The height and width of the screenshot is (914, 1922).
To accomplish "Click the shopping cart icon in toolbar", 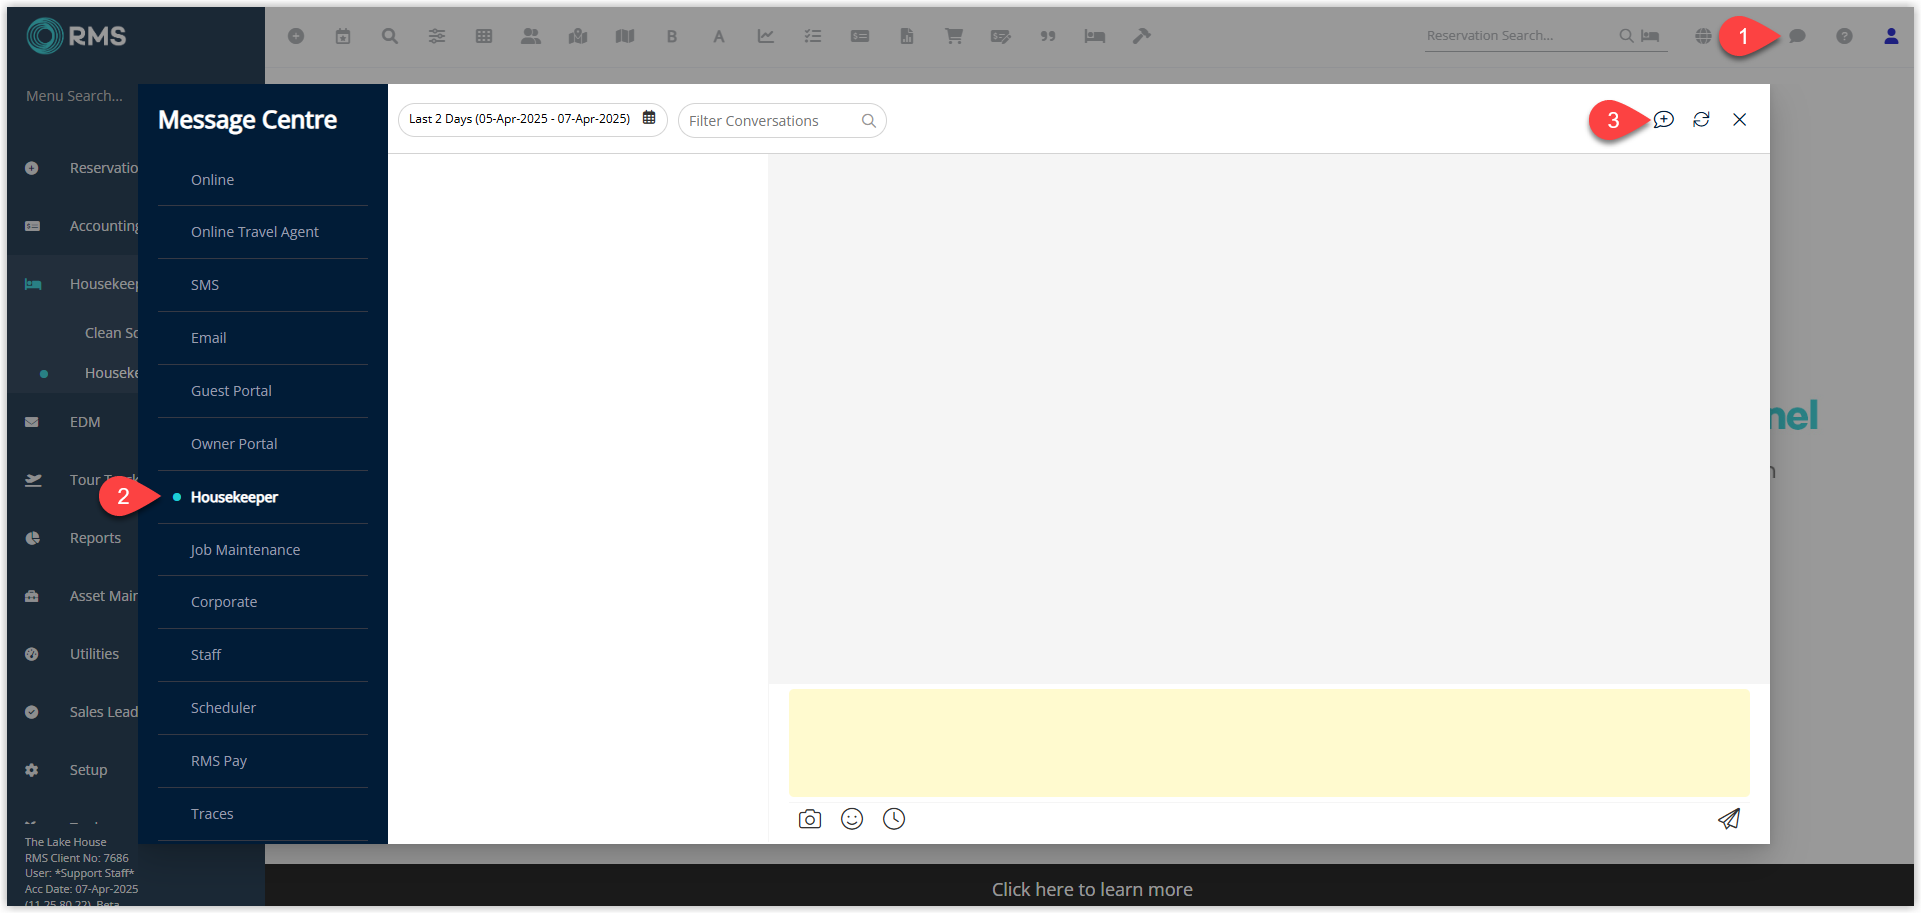I will pyautogui.click(x=954, y=36).
